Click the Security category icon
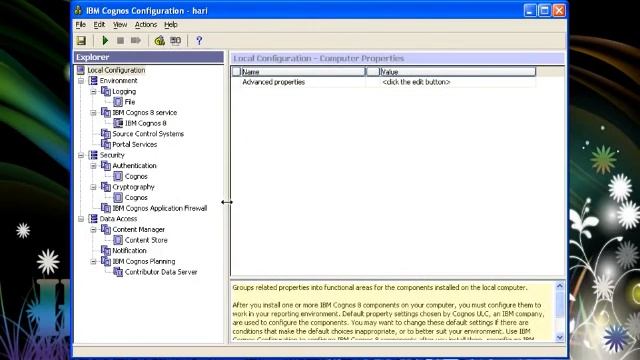640x360 pixels. point(93,155)
